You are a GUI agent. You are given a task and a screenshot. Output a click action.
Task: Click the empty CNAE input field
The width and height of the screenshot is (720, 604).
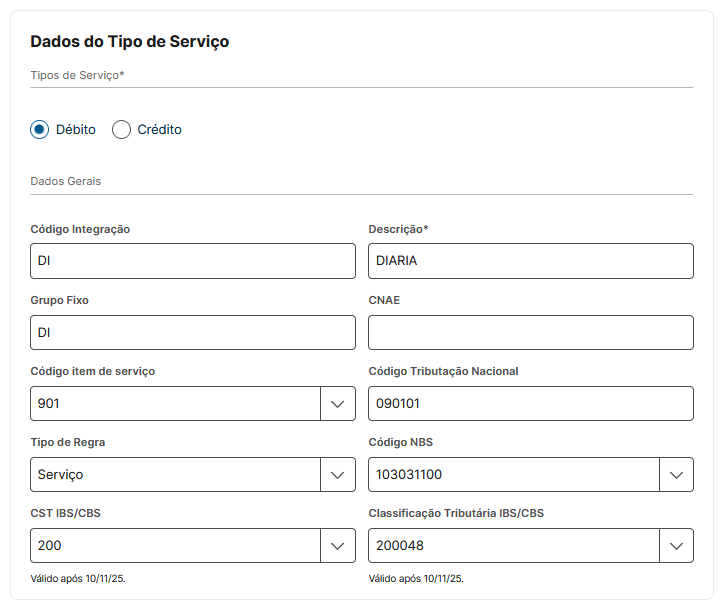530,333
